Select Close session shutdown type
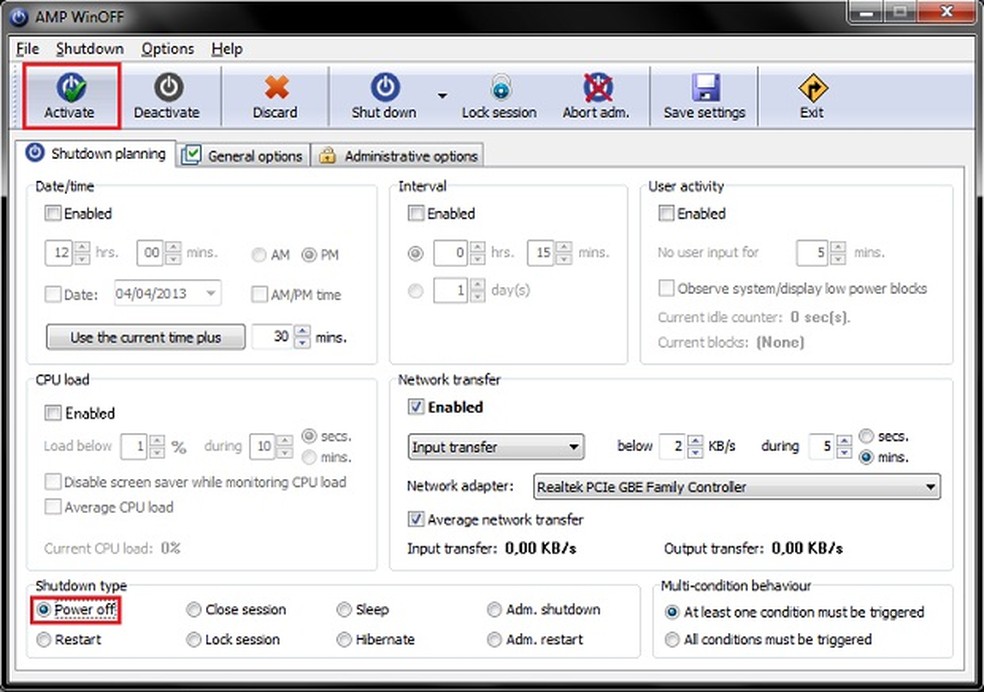 [194, 610]
